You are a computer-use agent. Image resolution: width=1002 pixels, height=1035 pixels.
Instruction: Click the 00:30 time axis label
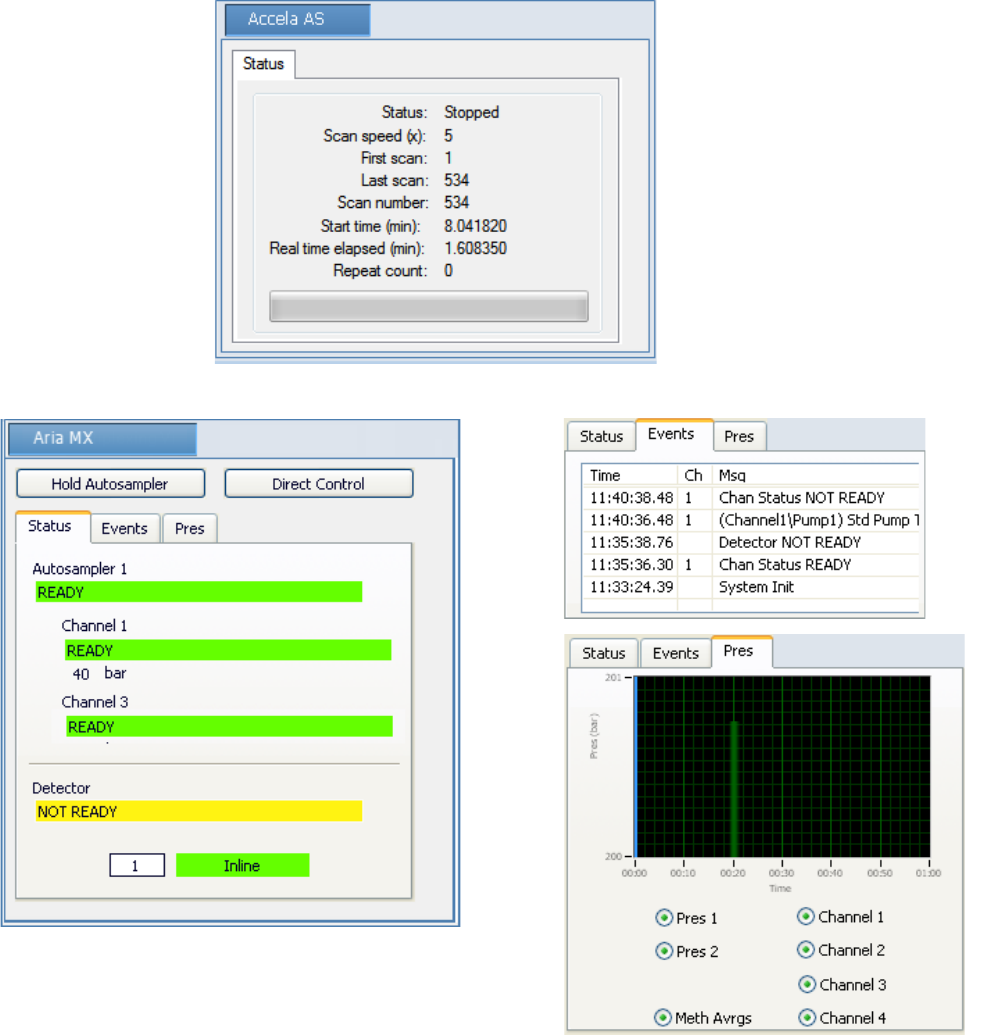tap(782, 873)
